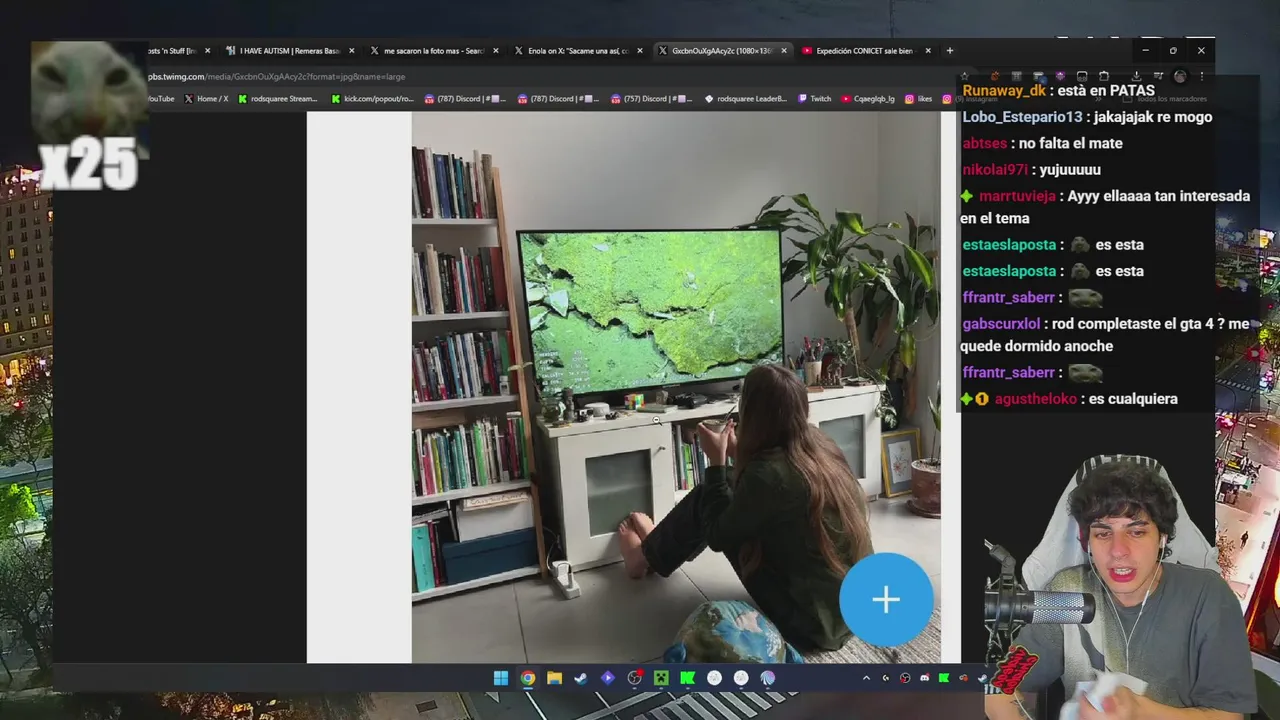Click the blue plus zoom button on the image
This screenshot has width=1280, height=720.
[885, 599]
